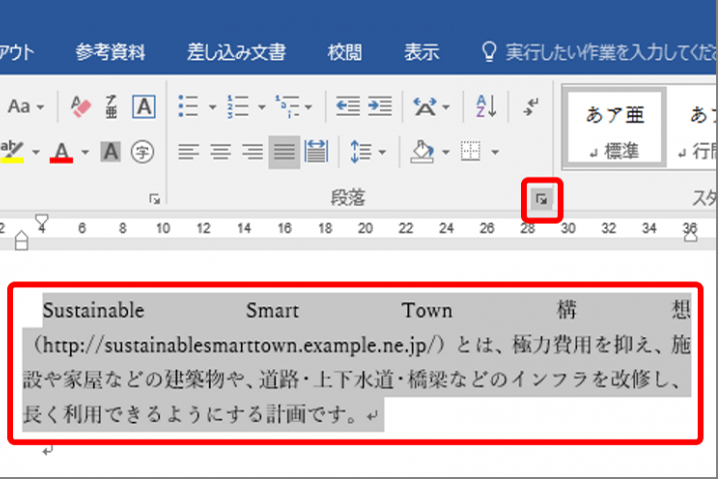Screen dimensions: 718x479
Task: Apply the character border (boxed A) icon
Action: pyautogui.click(x=144, y=107)
